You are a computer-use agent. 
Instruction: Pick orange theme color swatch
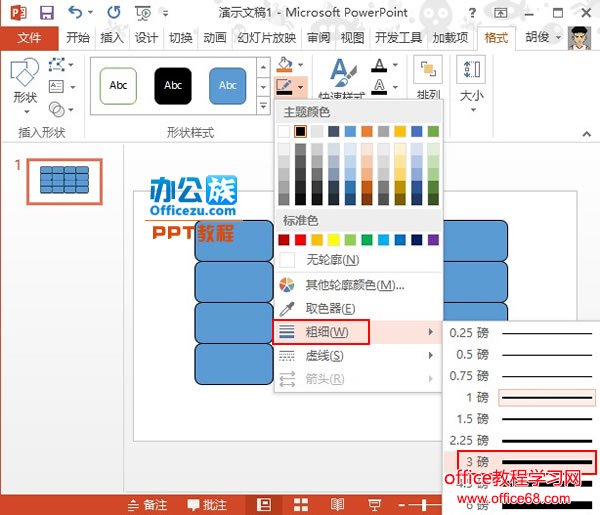coord(367,132)
